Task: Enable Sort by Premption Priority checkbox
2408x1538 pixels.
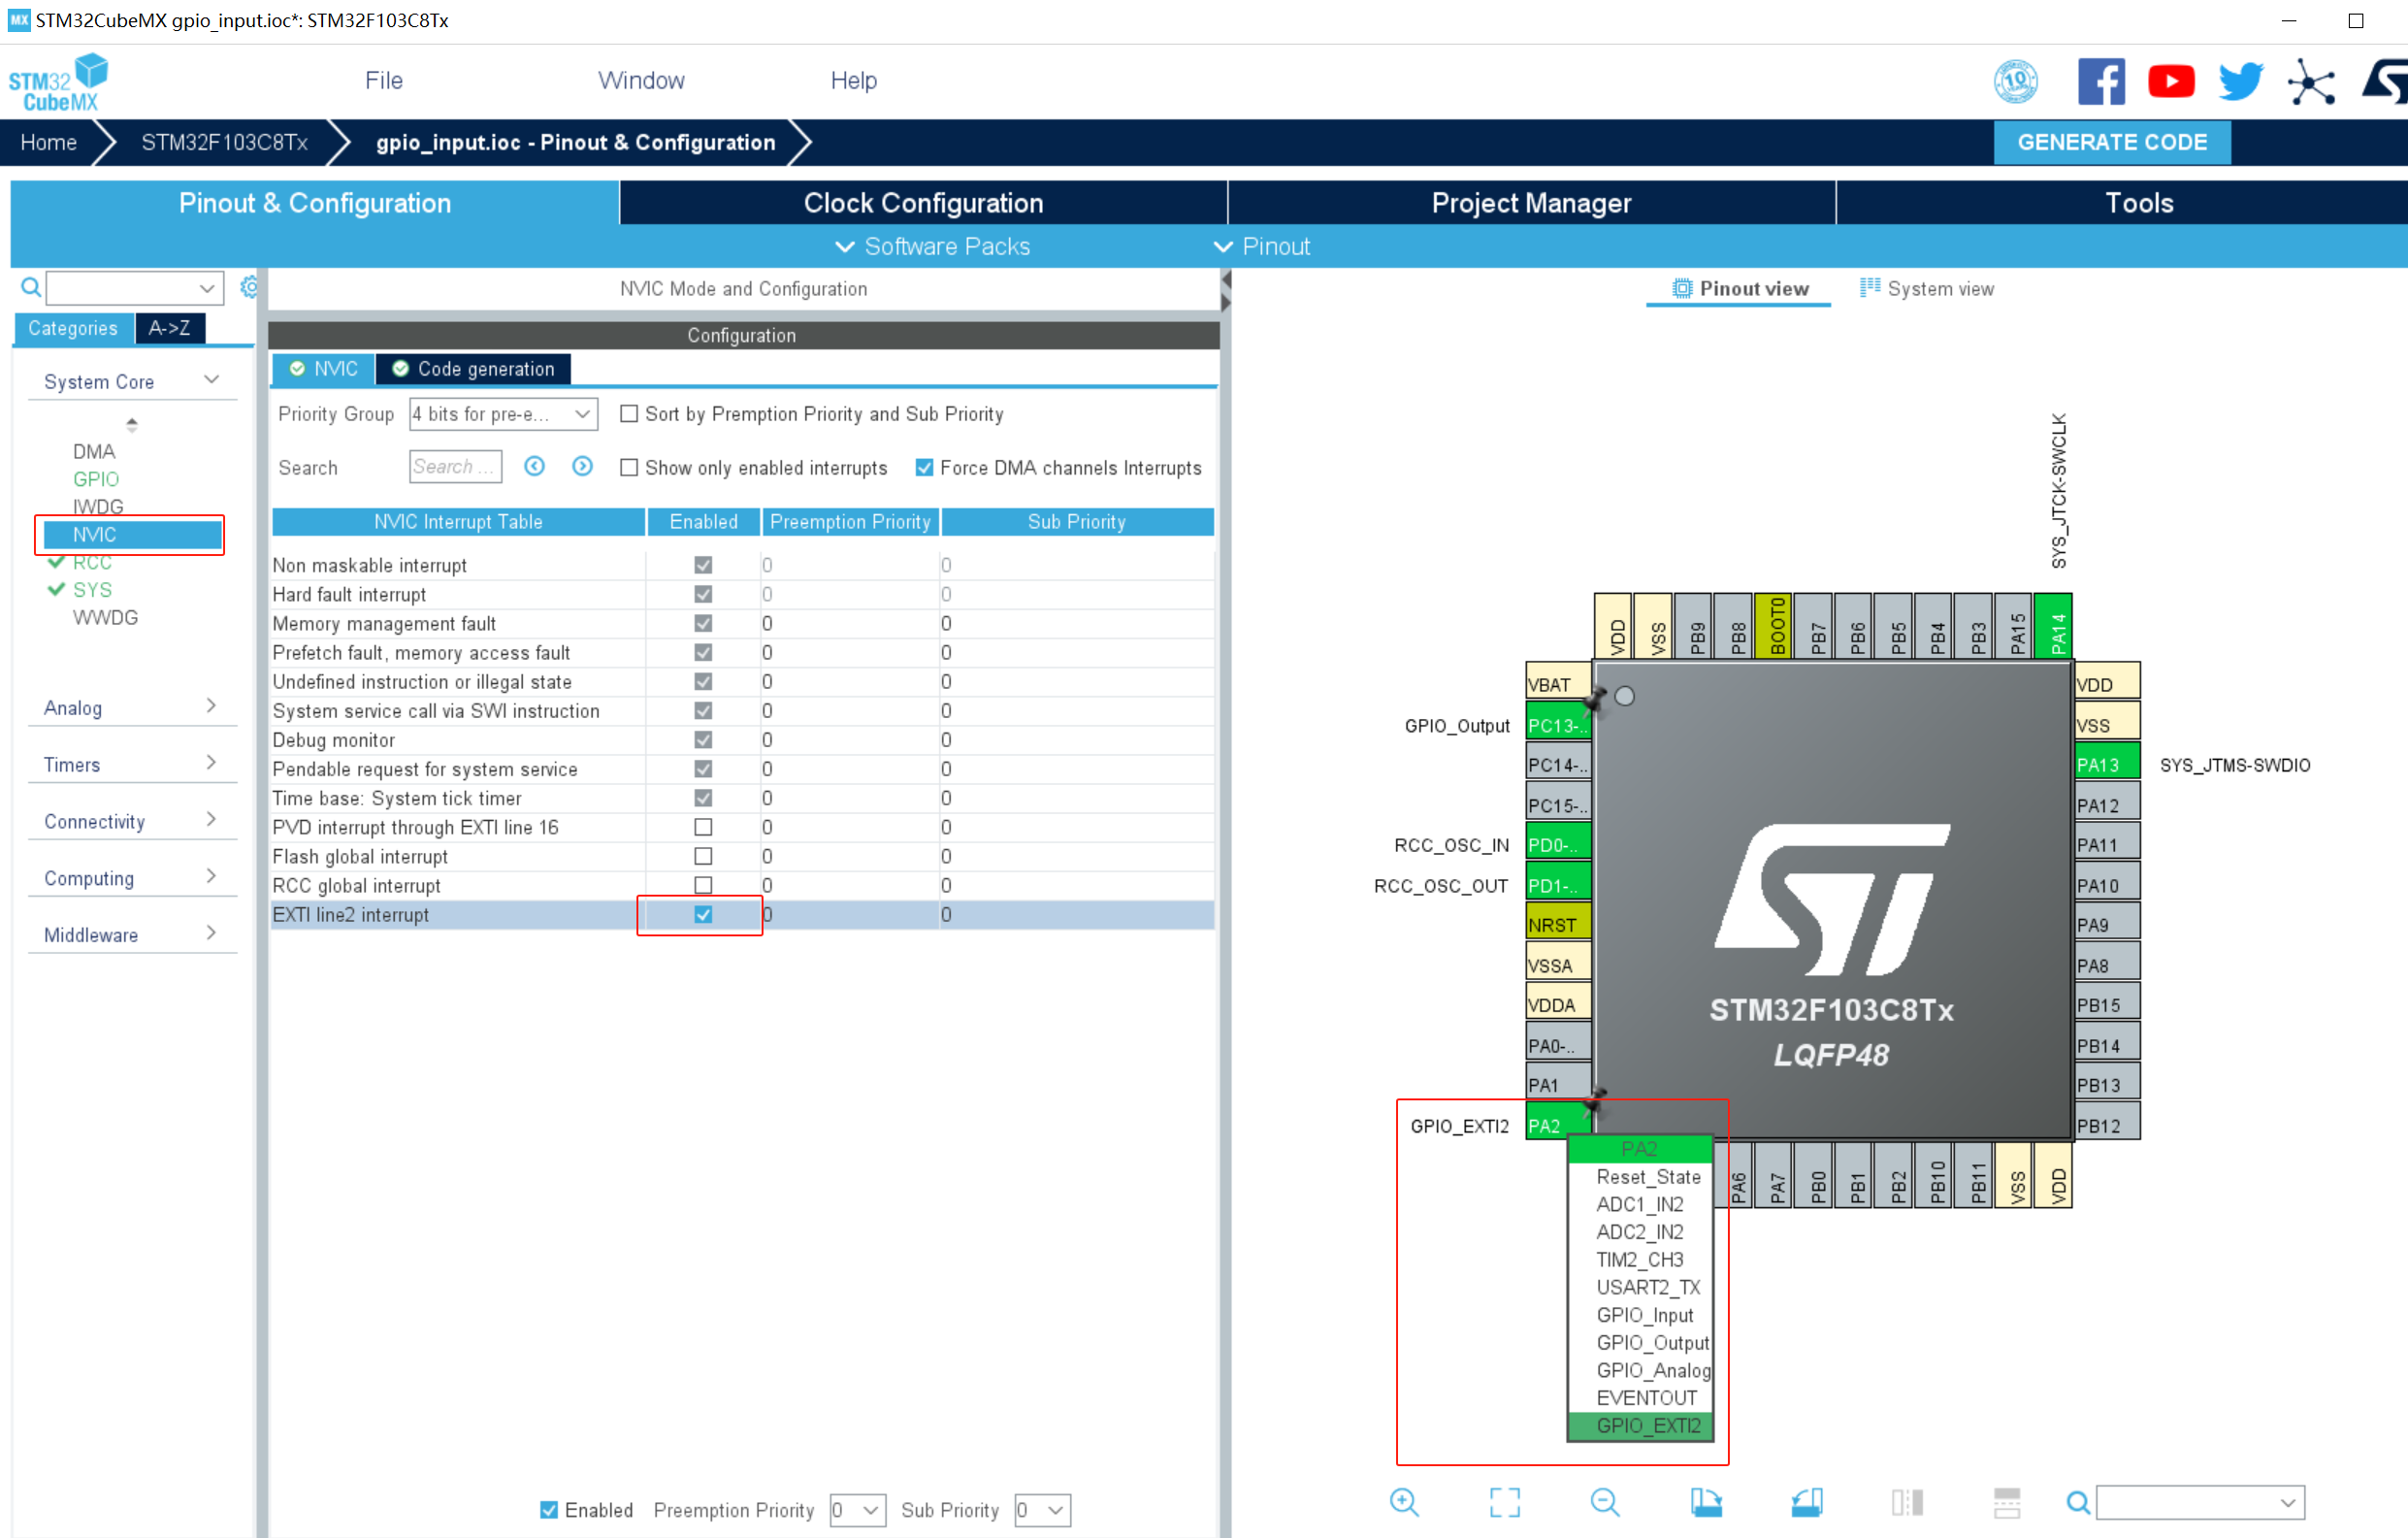Action: (628, 414)
